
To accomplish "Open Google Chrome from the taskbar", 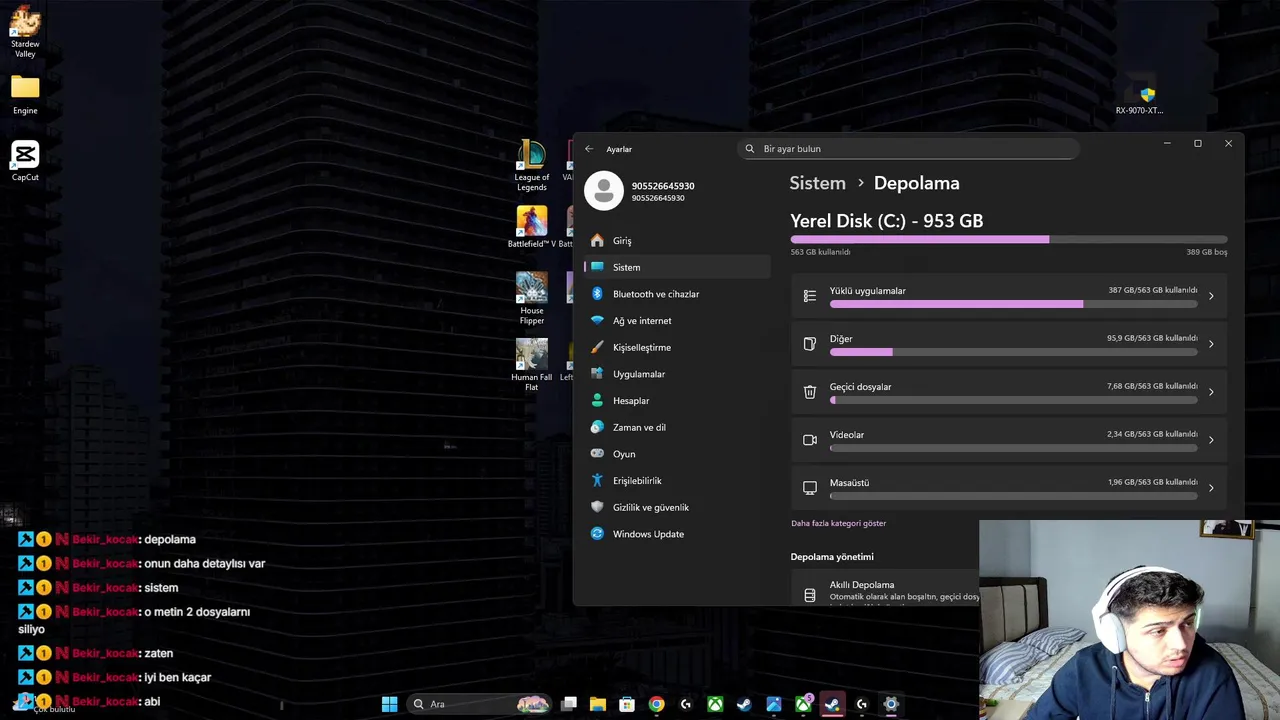I will 656,704.
